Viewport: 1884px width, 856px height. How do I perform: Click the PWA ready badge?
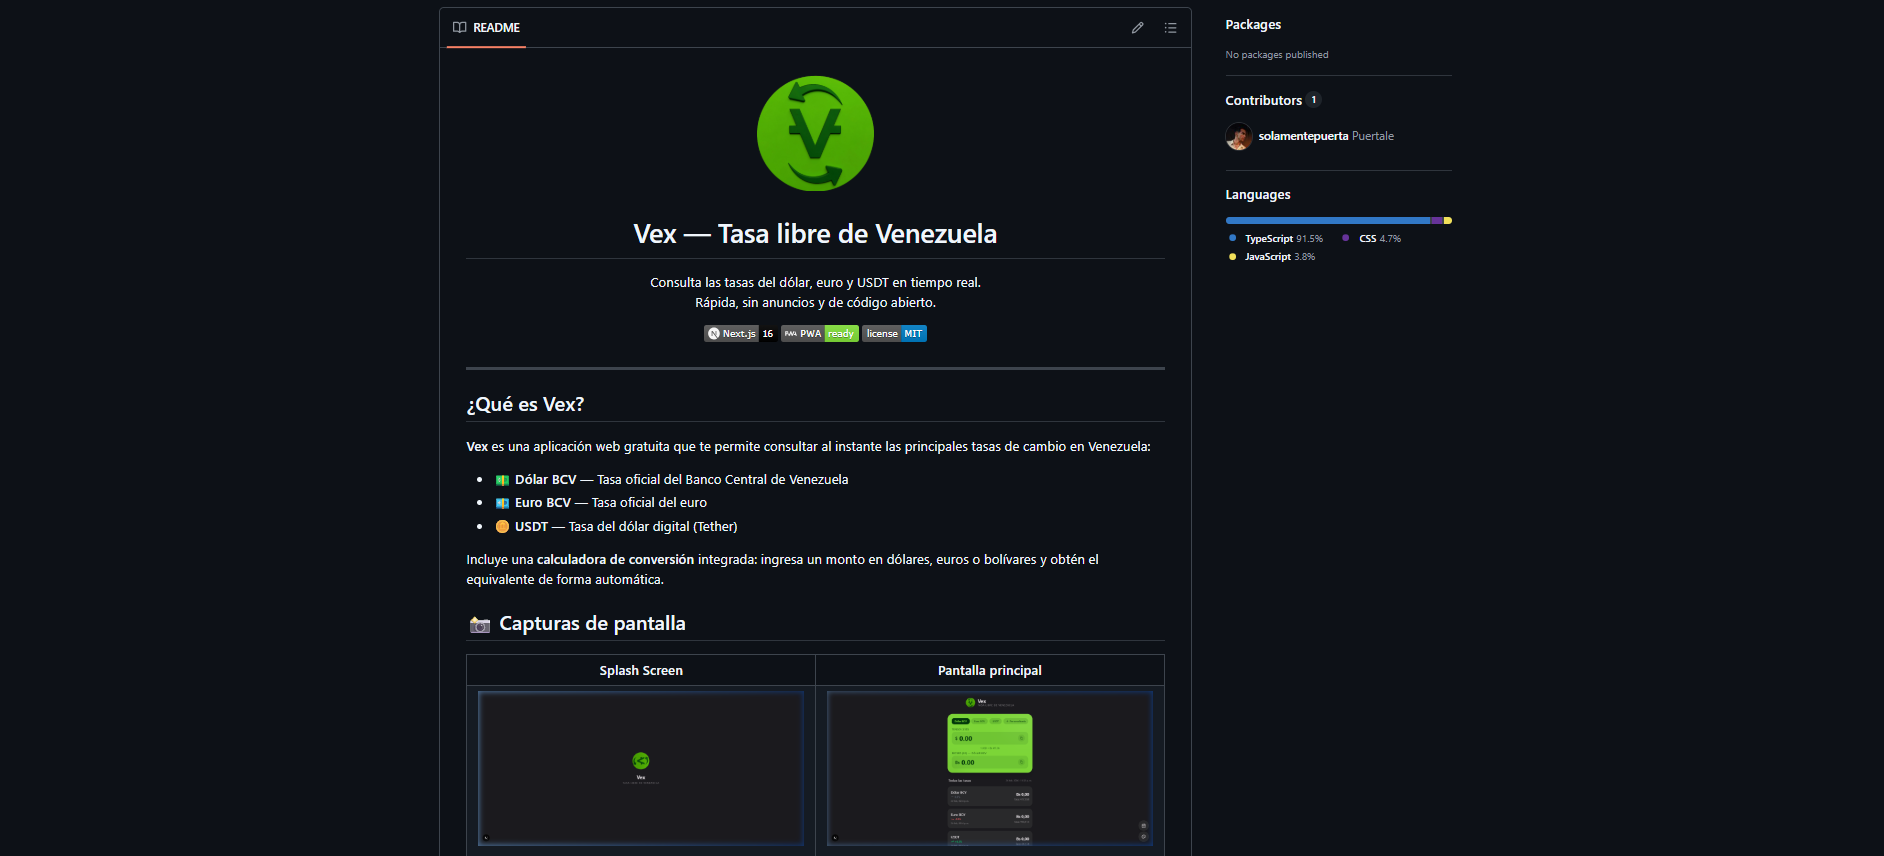tap(819, 334)
